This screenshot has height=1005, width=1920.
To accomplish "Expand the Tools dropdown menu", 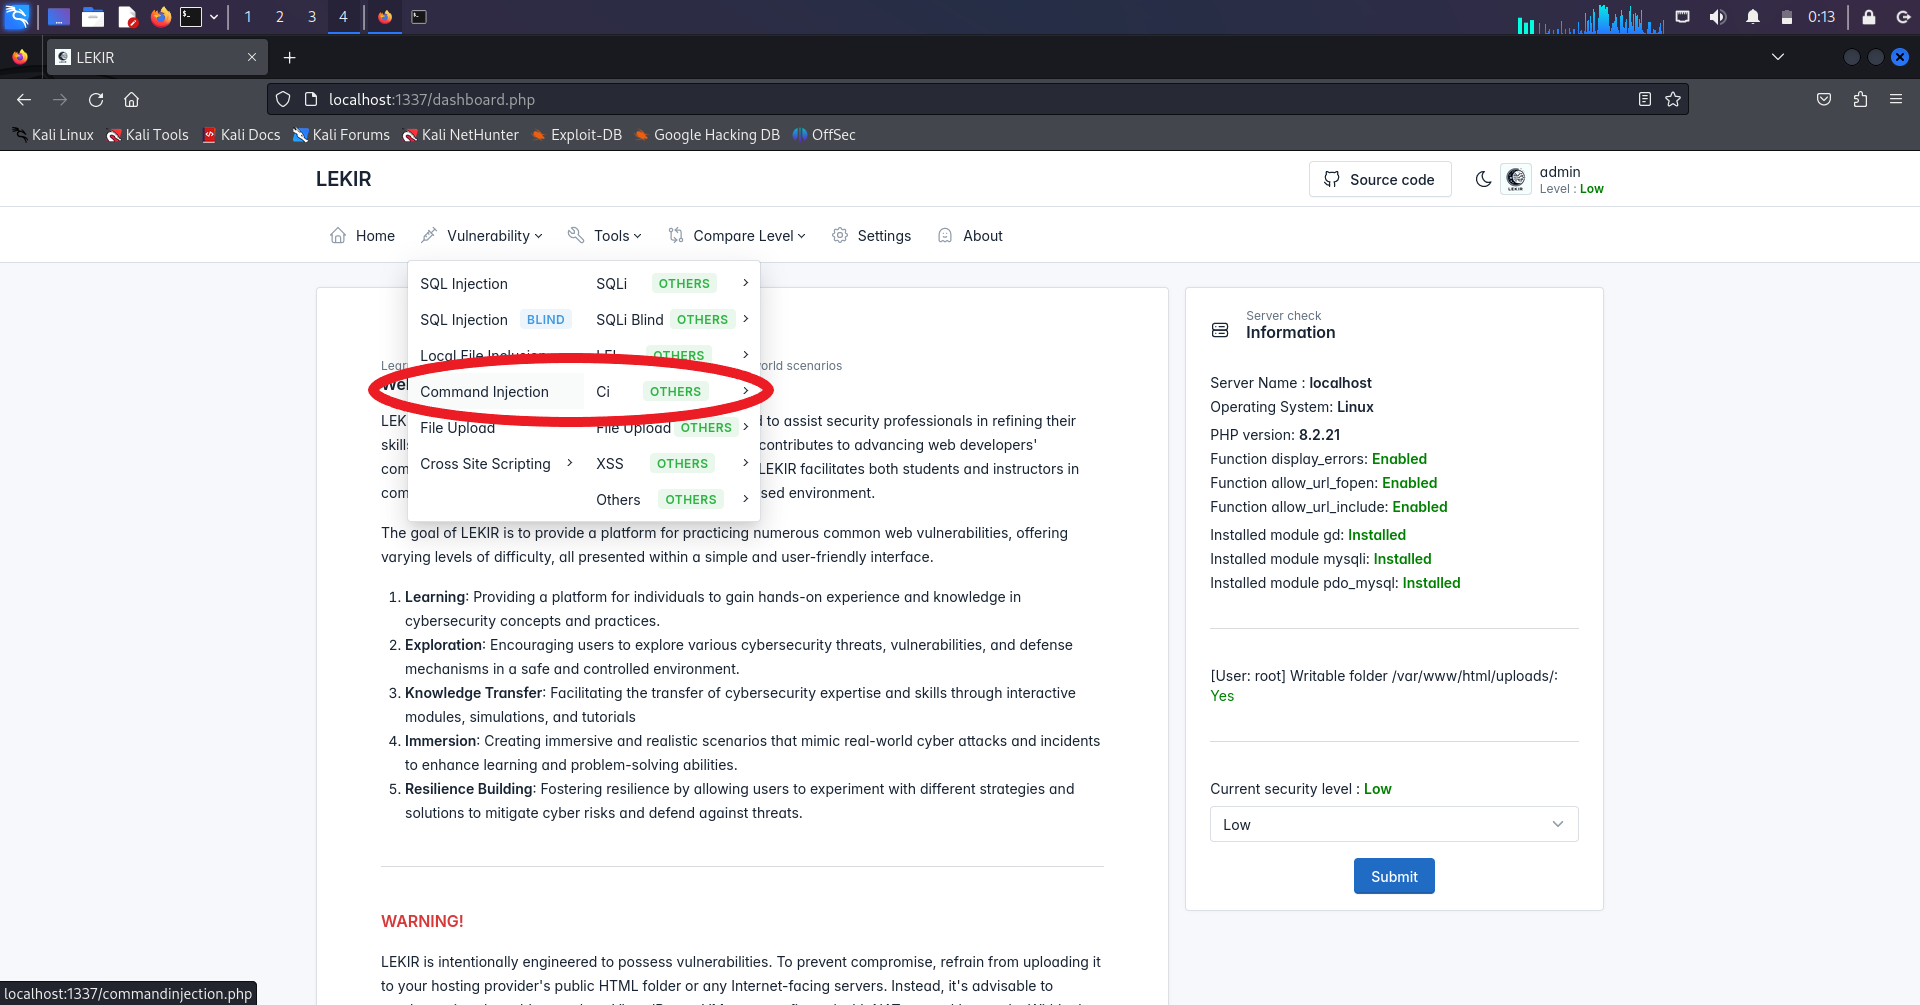I will (605, 236).
